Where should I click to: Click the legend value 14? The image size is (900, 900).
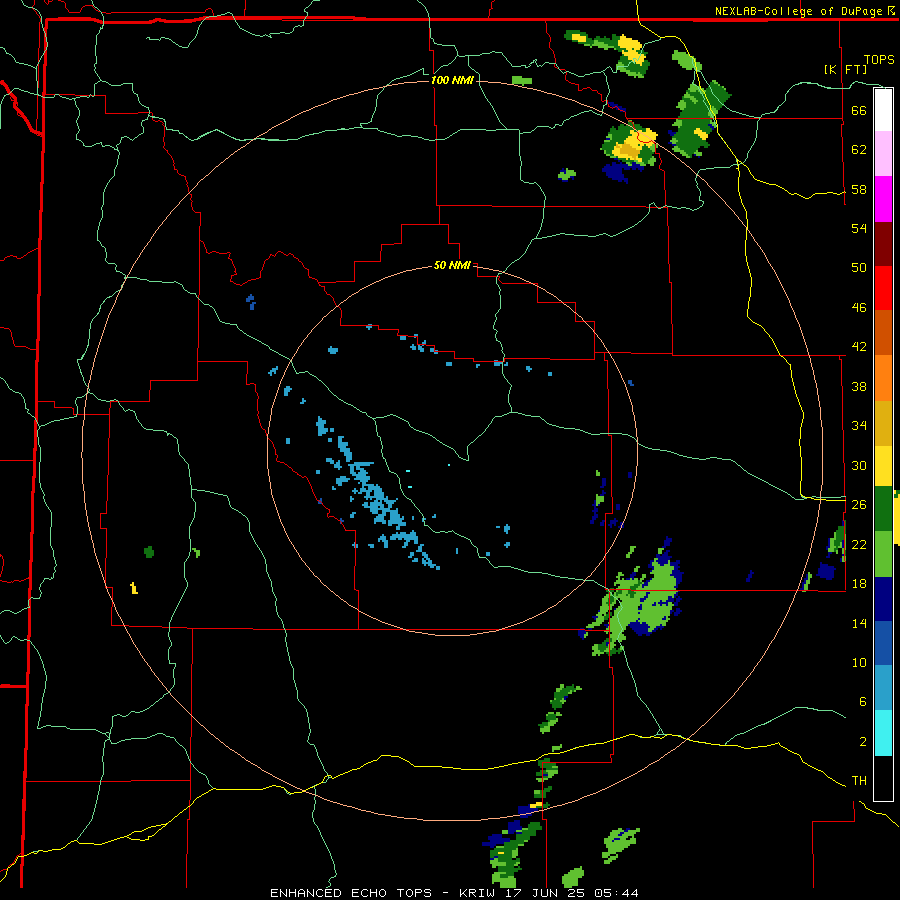click(859, 623)
